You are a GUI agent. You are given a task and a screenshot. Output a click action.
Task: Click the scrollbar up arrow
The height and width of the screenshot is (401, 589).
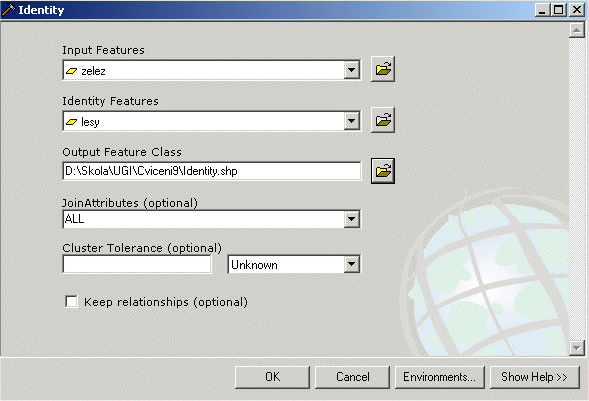577,30
